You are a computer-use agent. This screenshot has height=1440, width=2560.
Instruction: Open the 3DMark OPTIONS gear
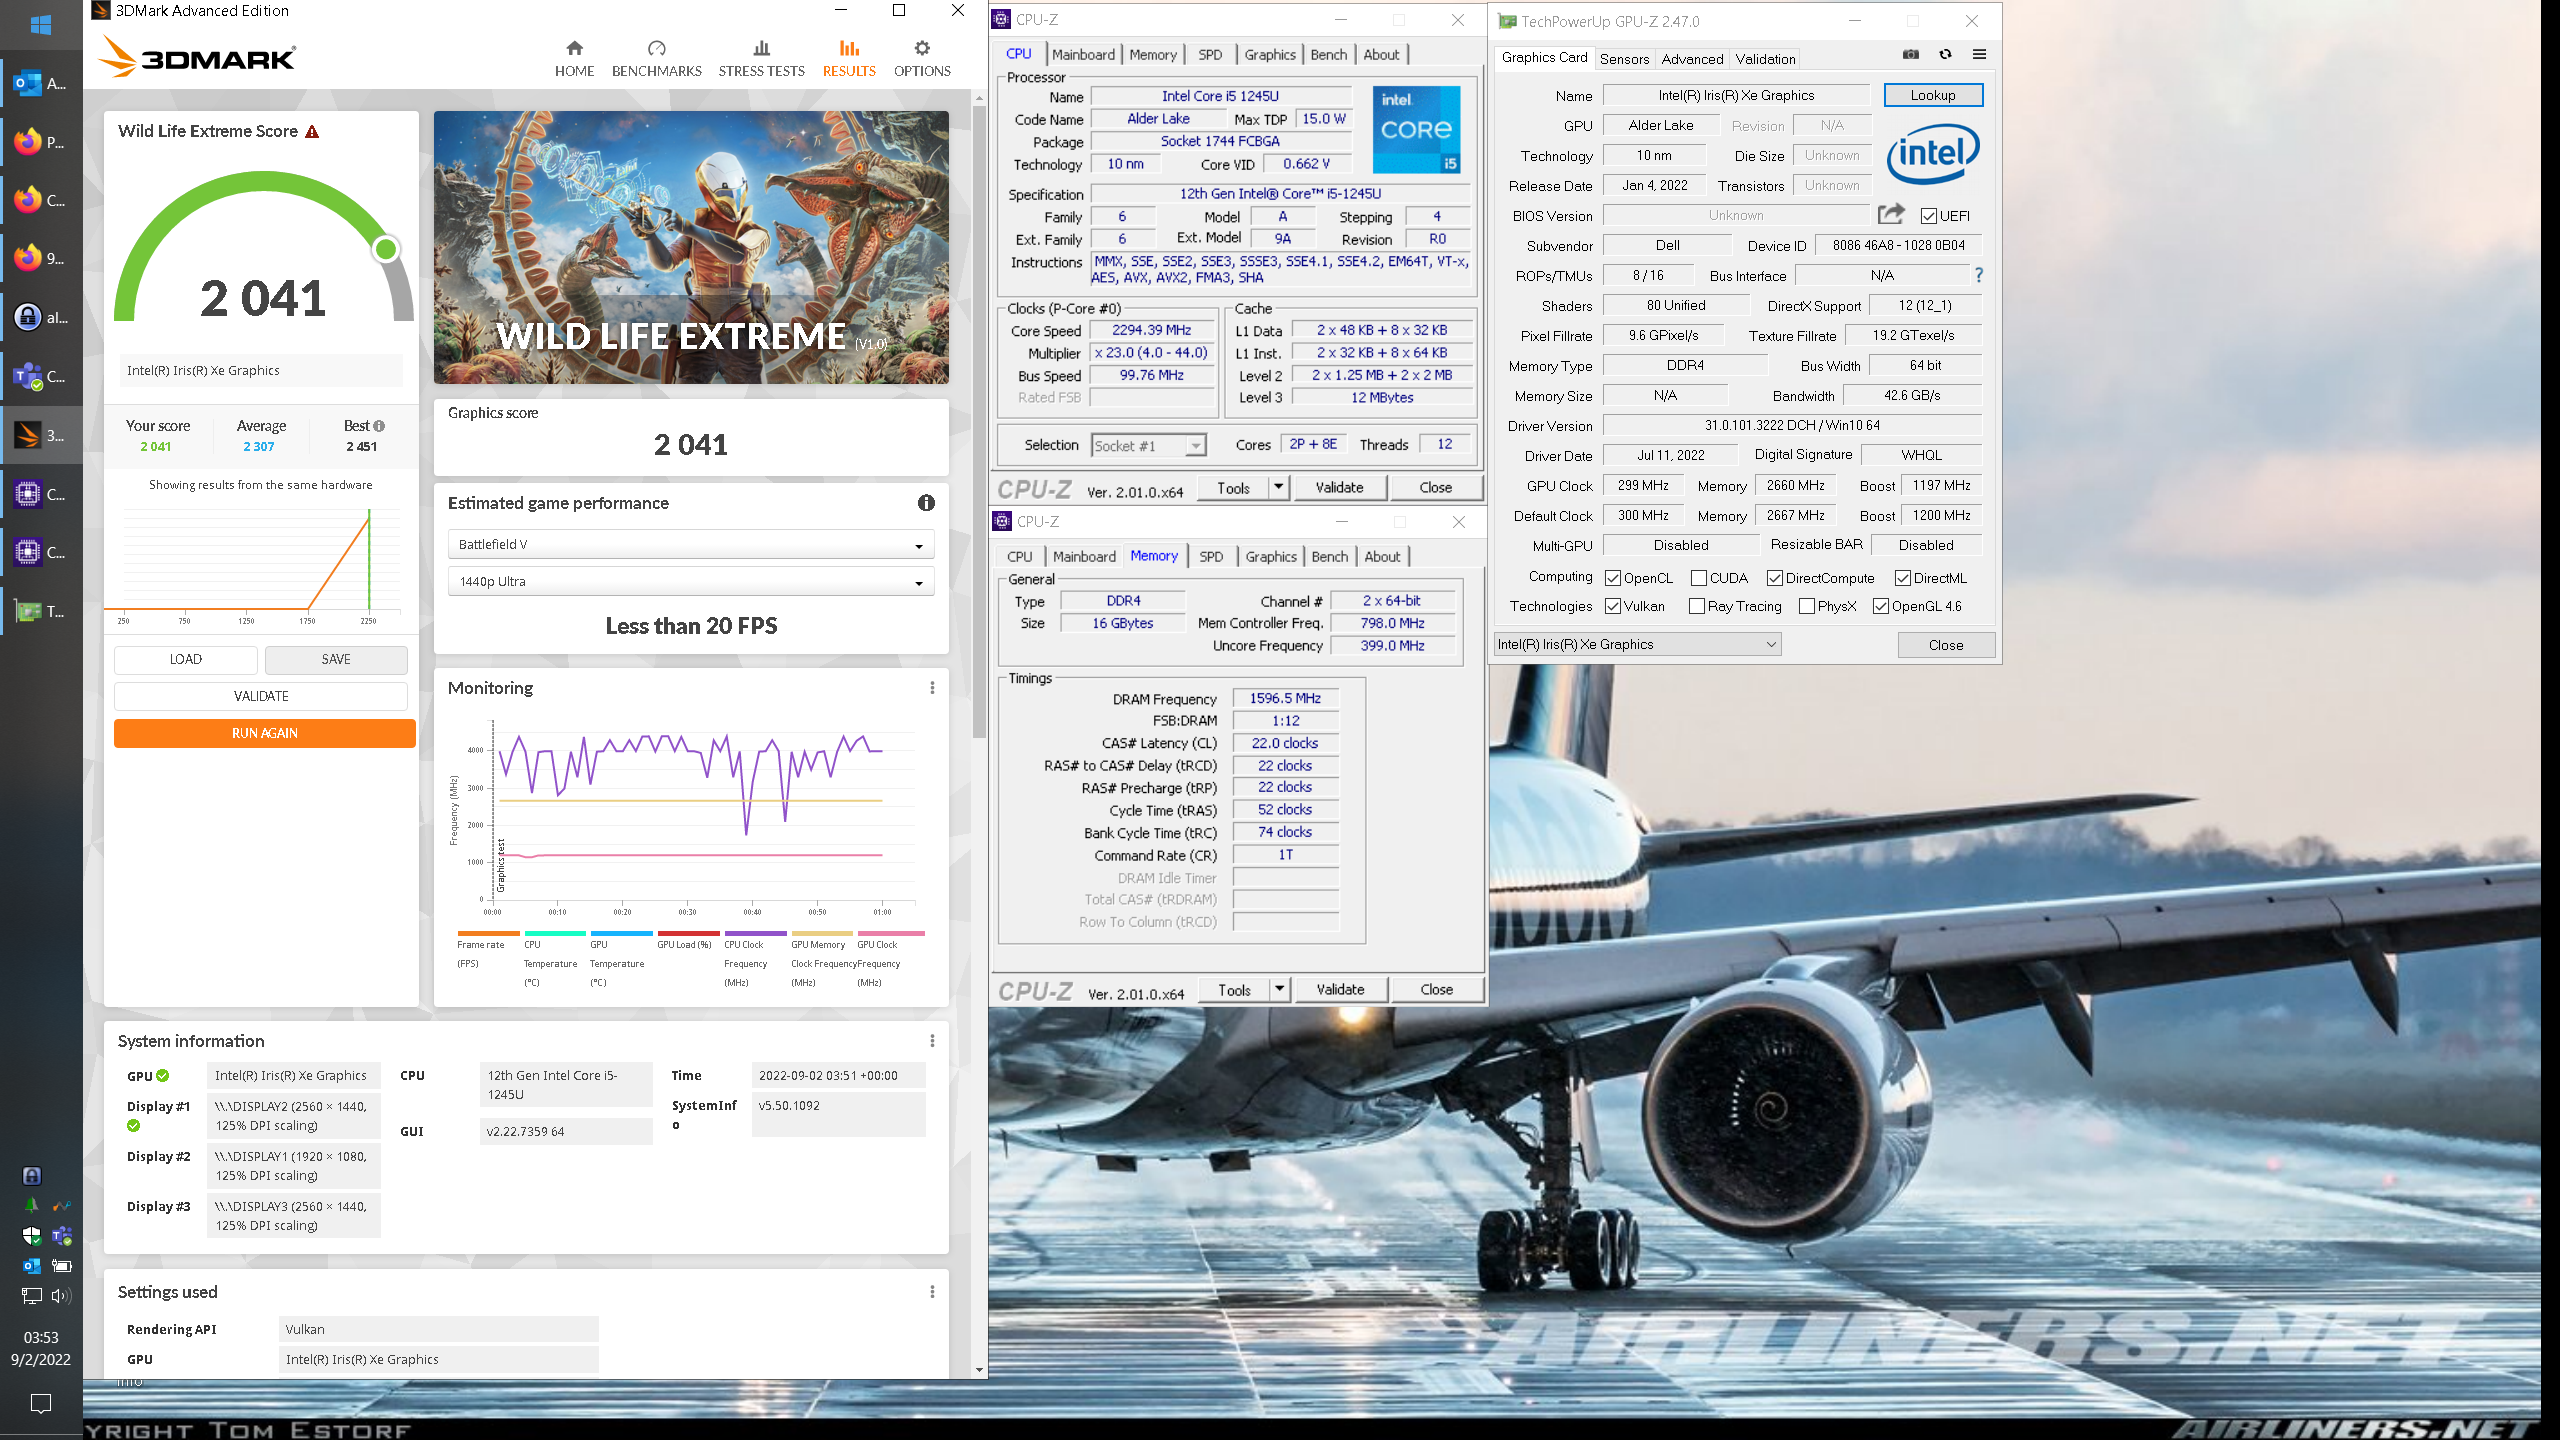click(922, 59)
